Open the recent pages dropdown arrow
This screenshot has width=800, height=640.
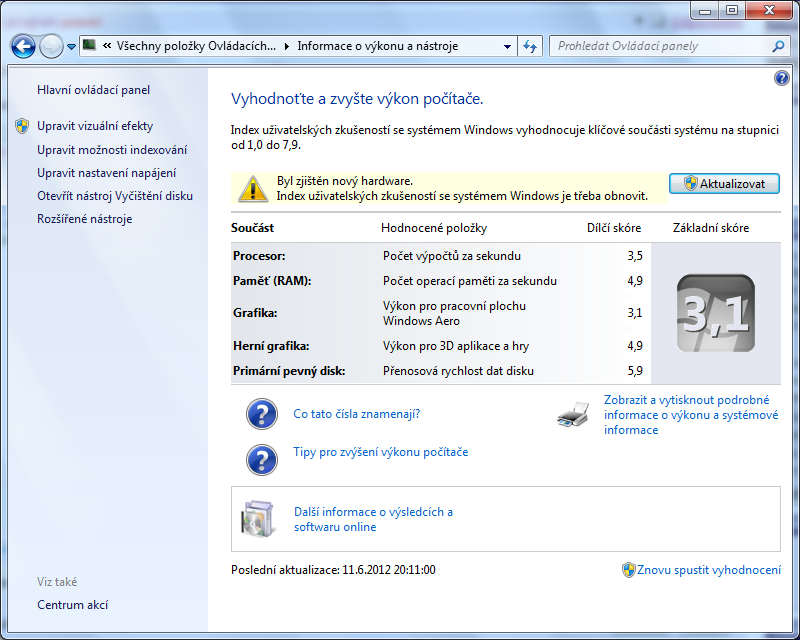(x=71, y=47)
